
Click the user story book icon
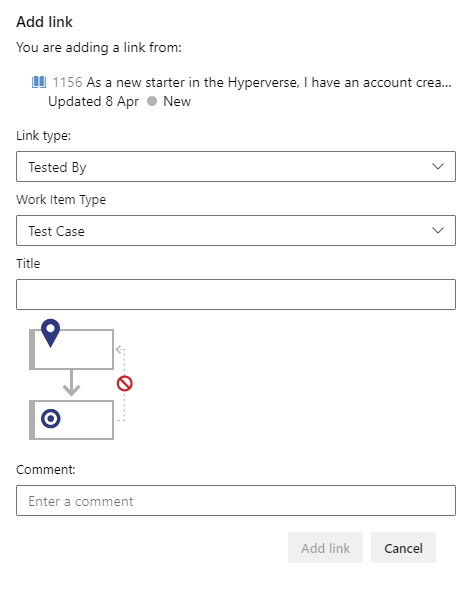click(39, 82)
